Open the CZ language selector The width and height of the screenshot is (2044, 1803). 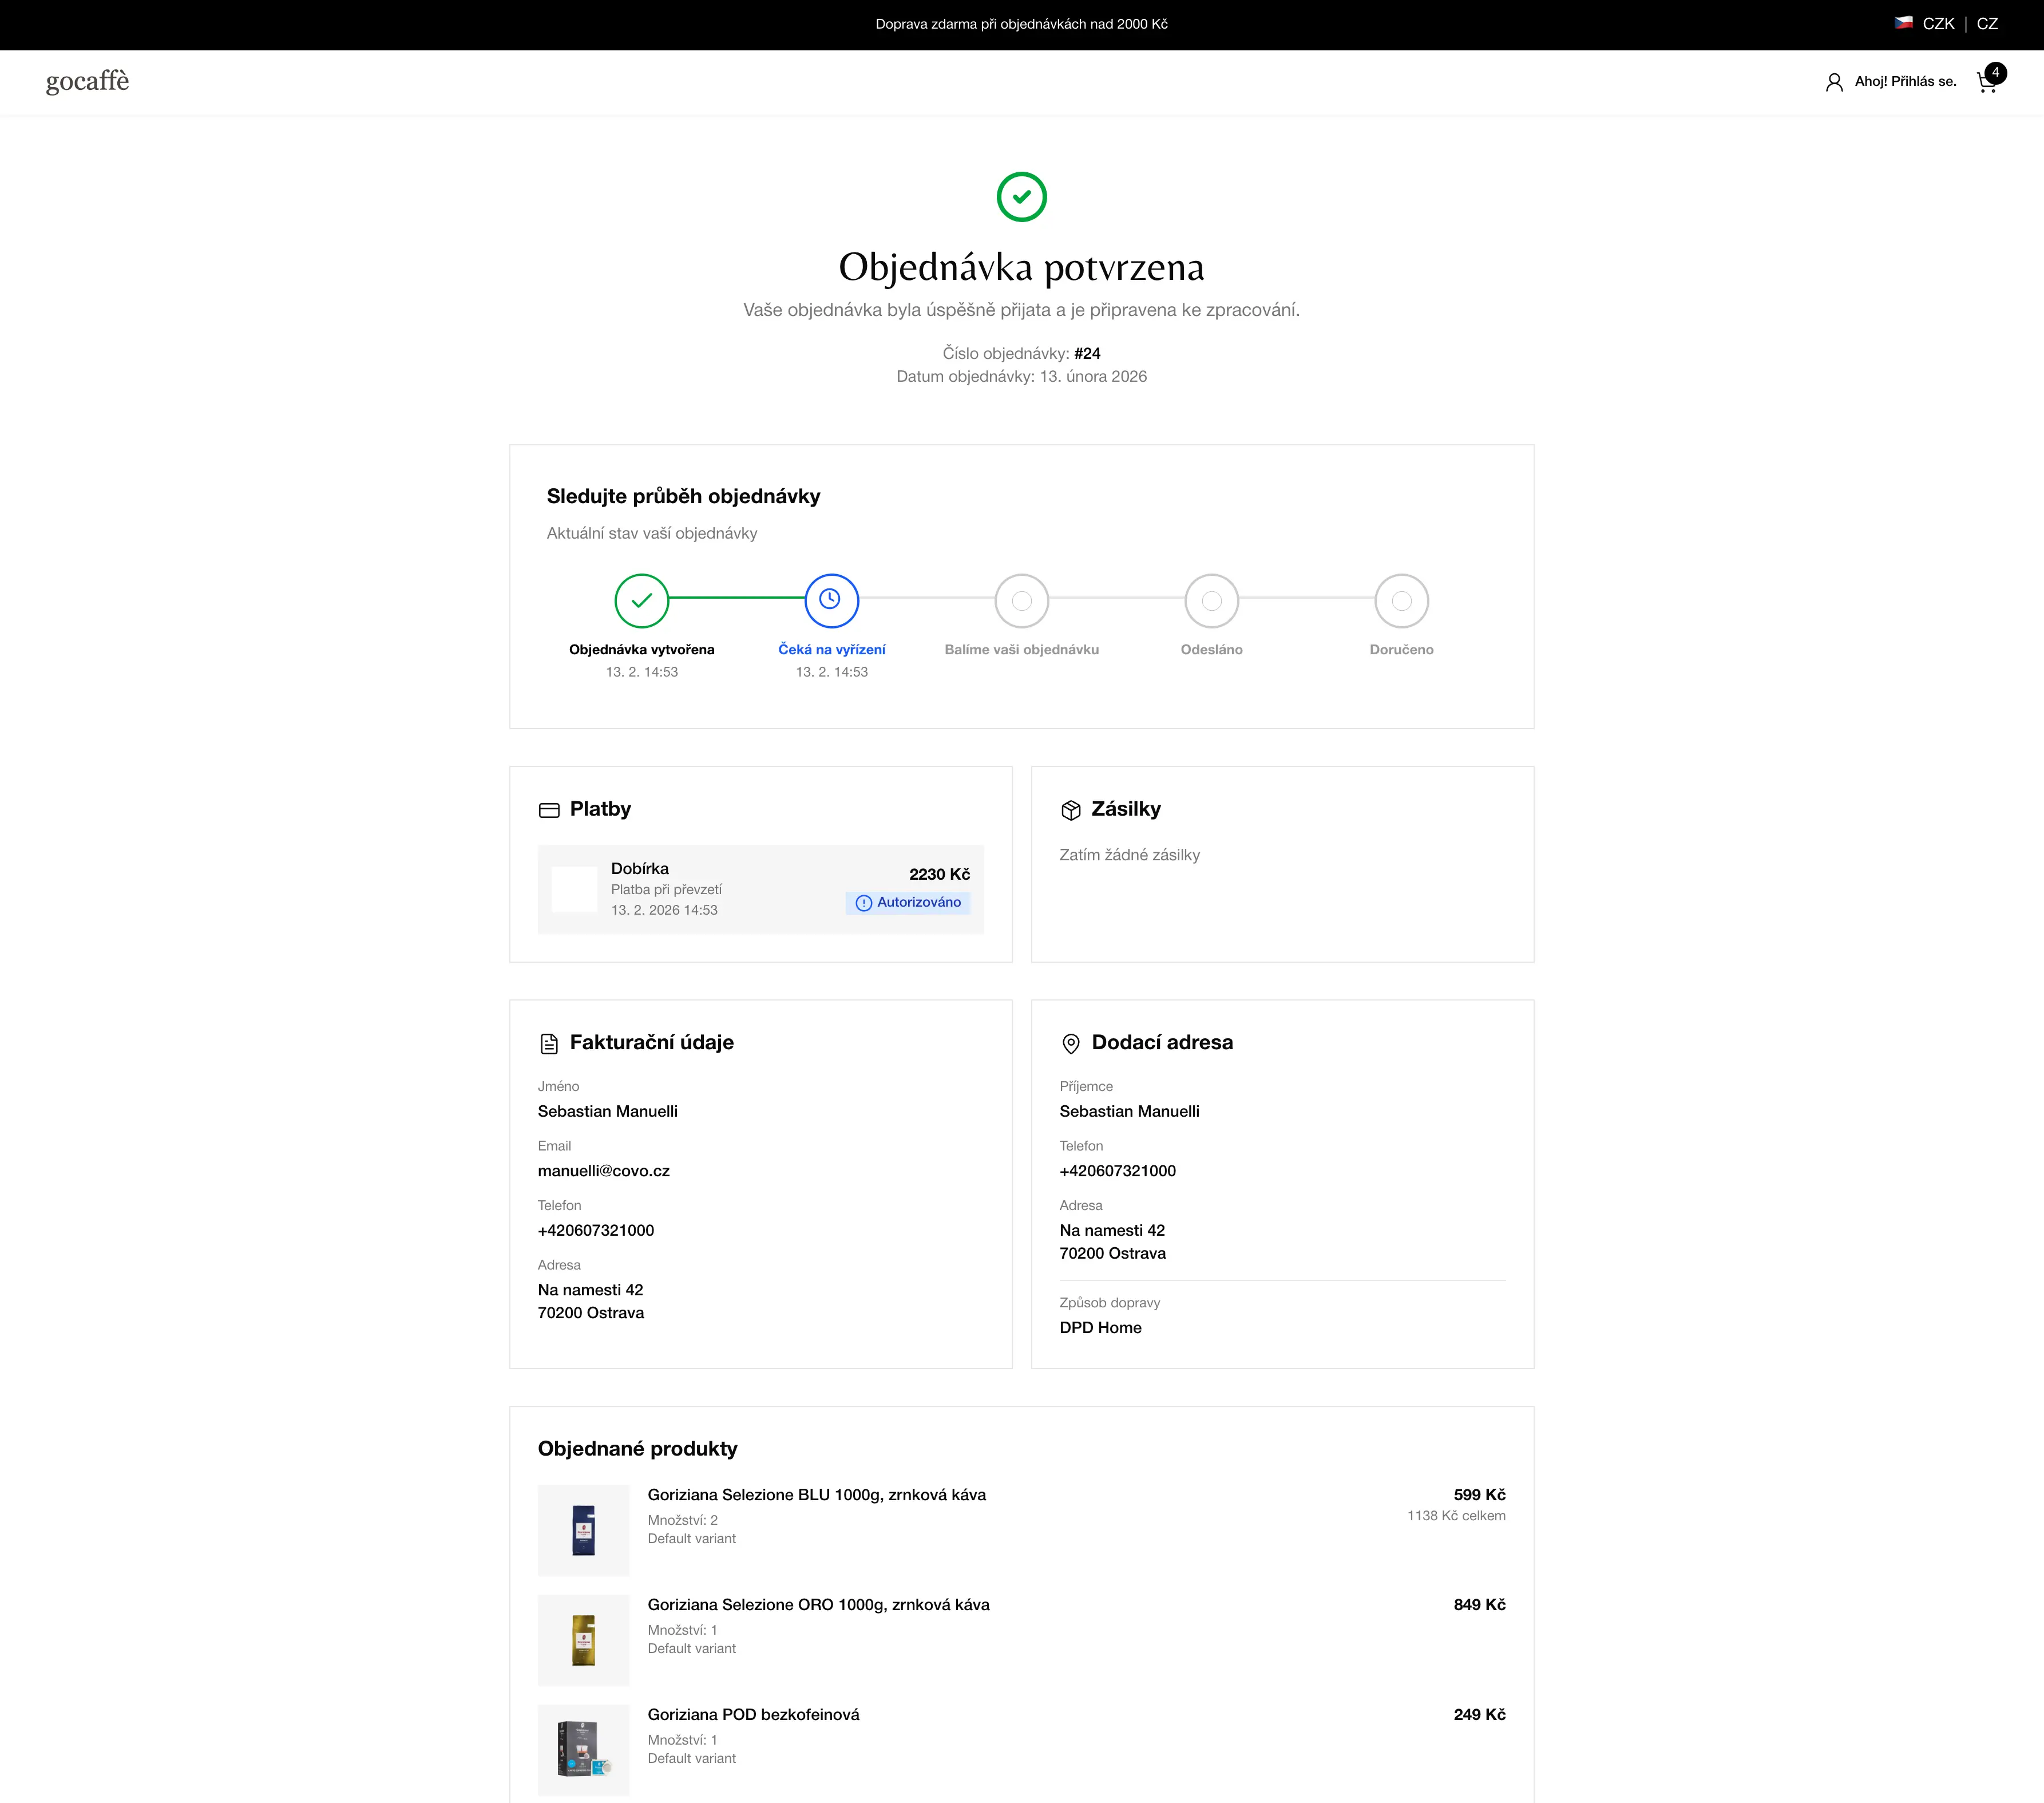pyautogui.click(x=1987, y=23)
